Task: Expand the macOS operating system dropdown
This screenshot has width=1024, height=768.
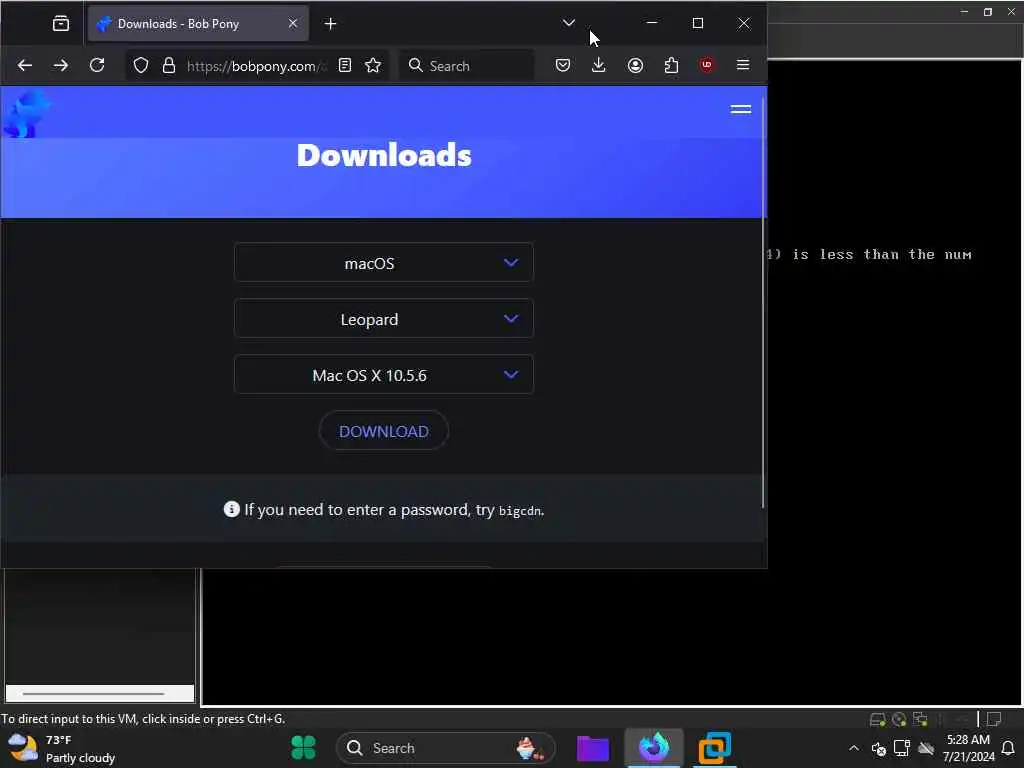Action: tap(383, 263)
